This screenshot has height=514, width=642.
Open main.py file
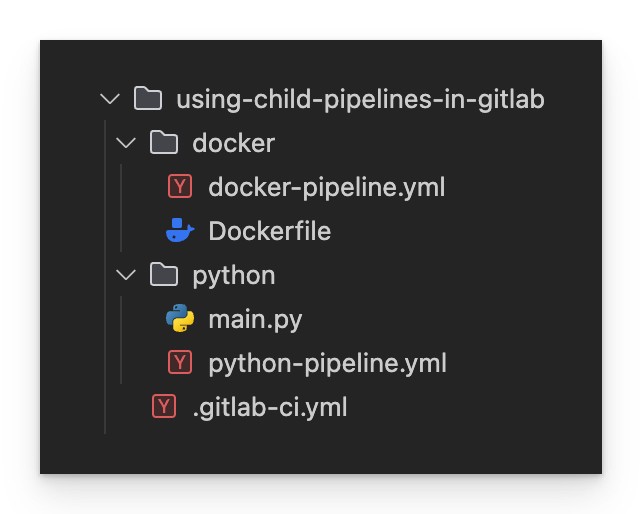click(x=255, y=320)
